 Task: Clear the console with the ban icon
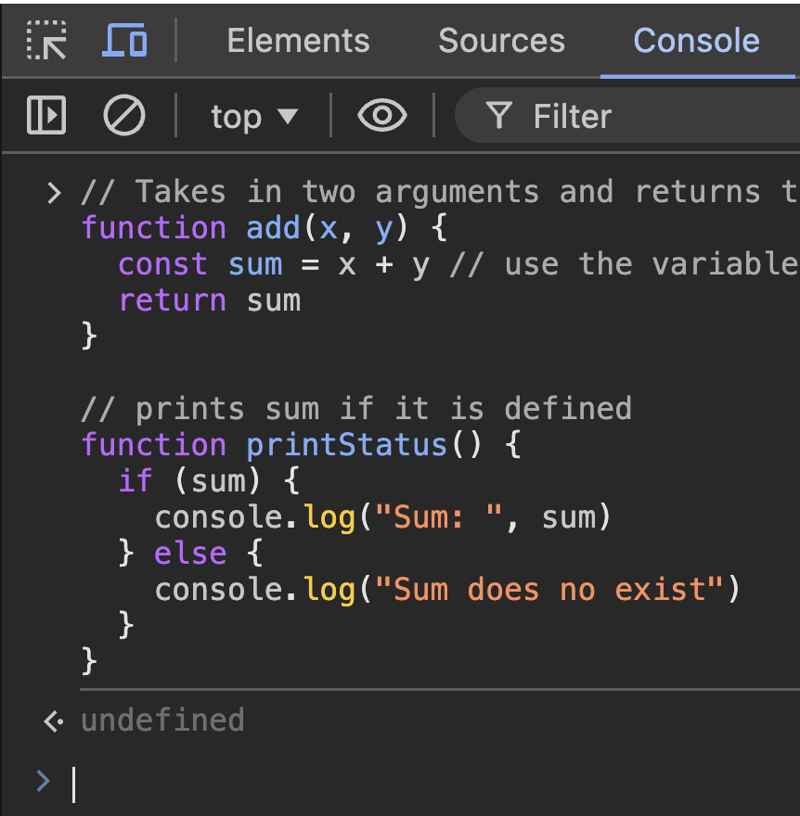pyautogui.click(x=124, y=115)
